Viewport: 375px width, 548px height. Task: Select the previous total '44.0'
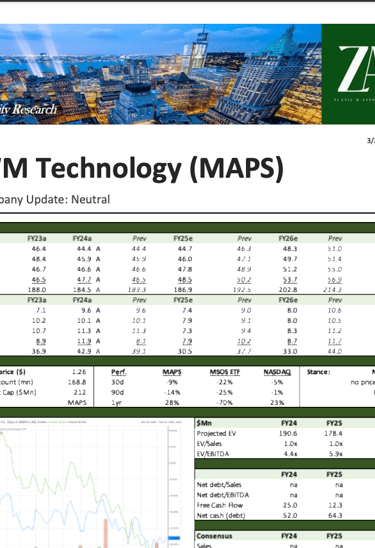[x=334, y=351]
